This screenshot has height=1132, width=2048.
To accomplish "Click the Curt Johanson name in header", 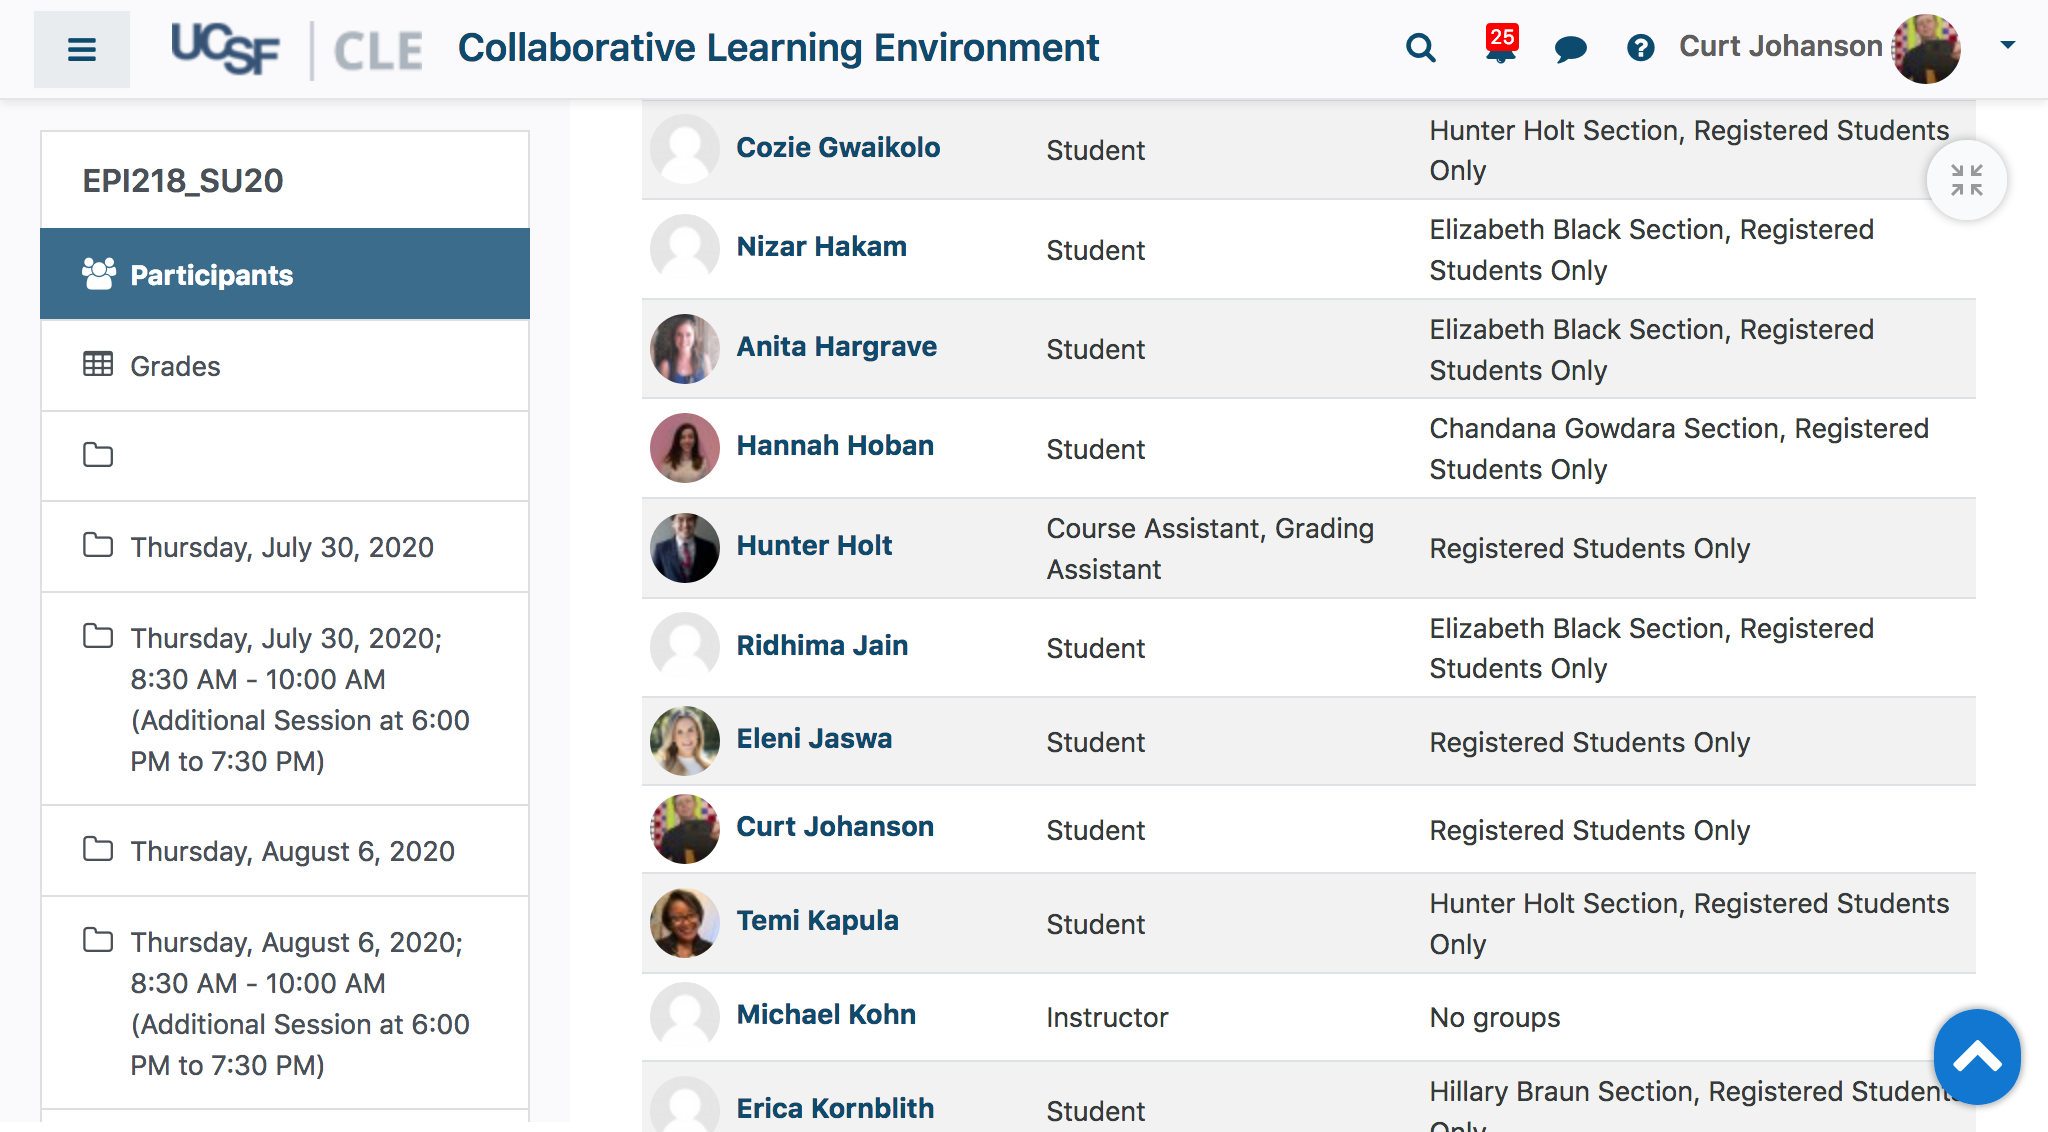I will click(1780, 47).
